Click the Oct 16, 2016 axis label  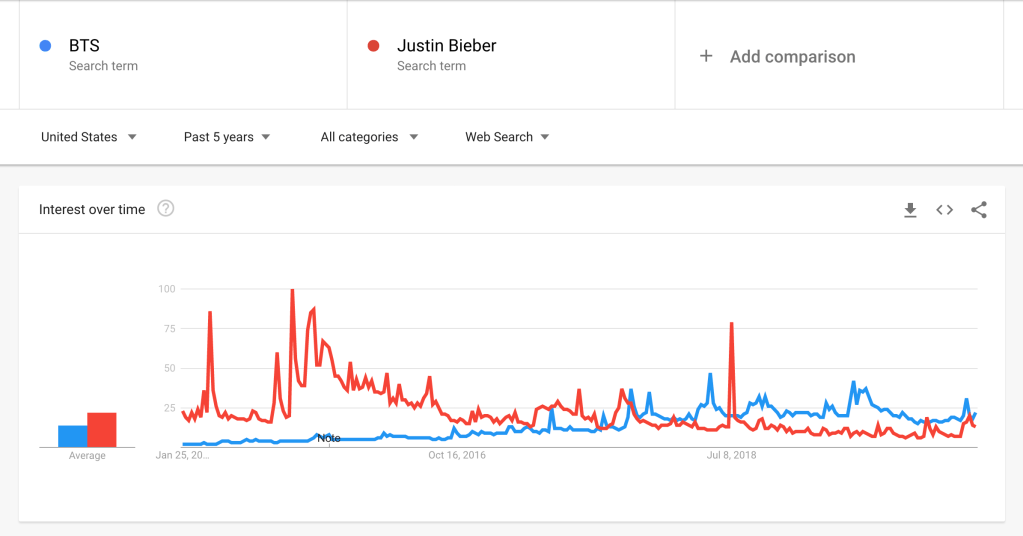[457, 456]
